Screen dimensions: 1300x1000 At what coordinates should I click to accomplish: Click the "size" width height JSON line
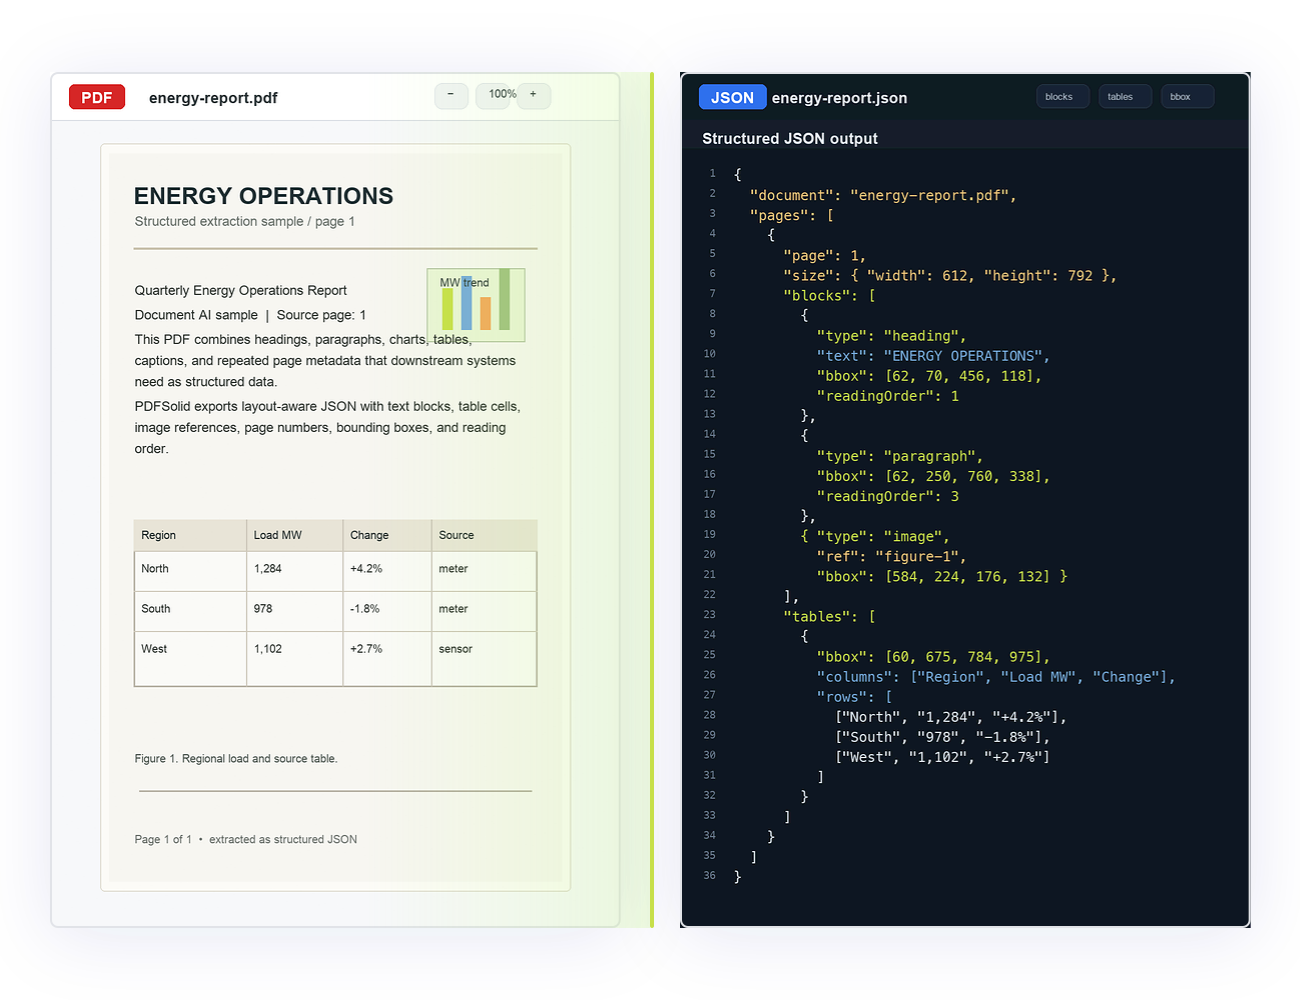tap(950, 276)
